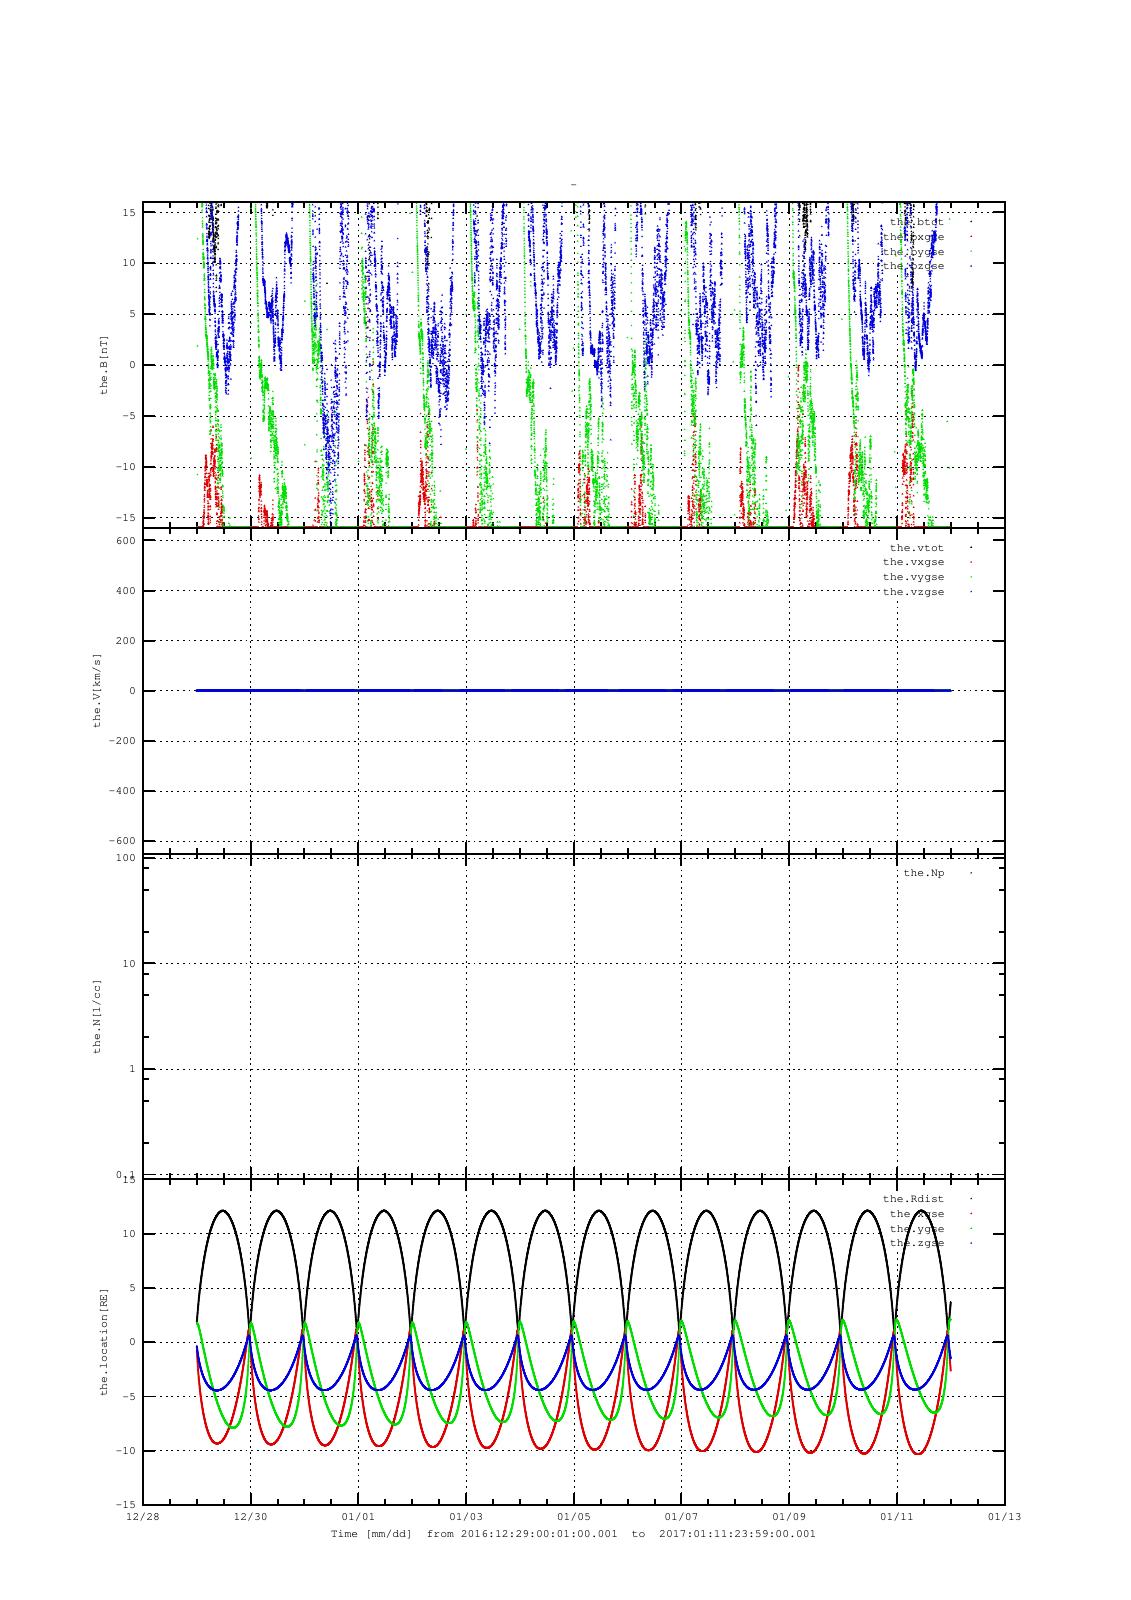Select the 15 tick of magnetic field panel
This screenshot has width=1131, height=1600.
[129, 212]
